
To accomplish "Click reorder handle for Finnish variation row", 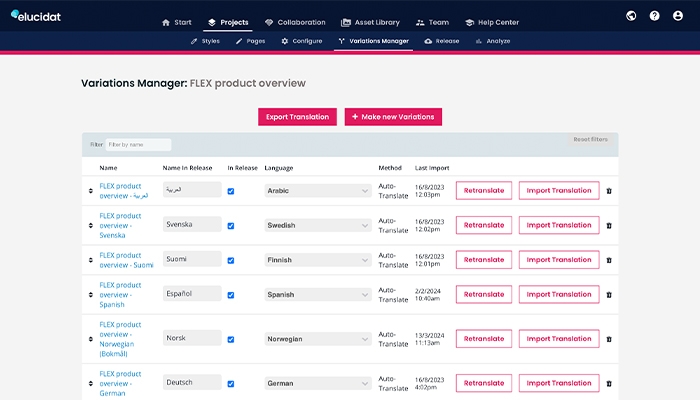I will pyautogui.click(x=91, y=260).
